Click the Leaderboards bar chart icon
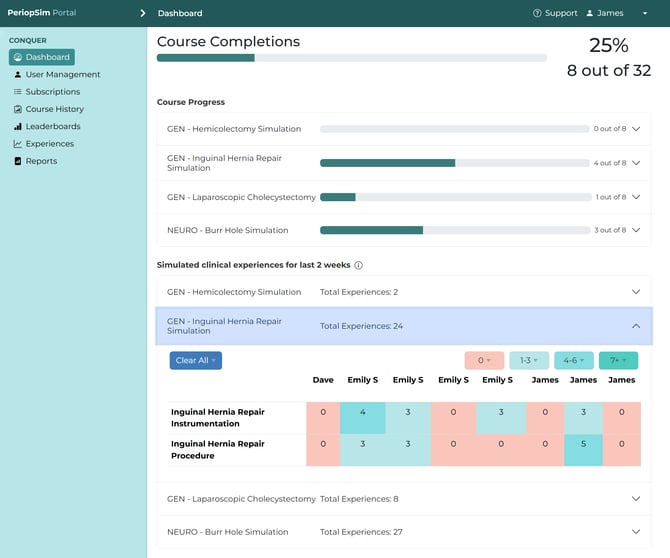The width and height of the screenshot is (670, 558). (x=18, y=126)
